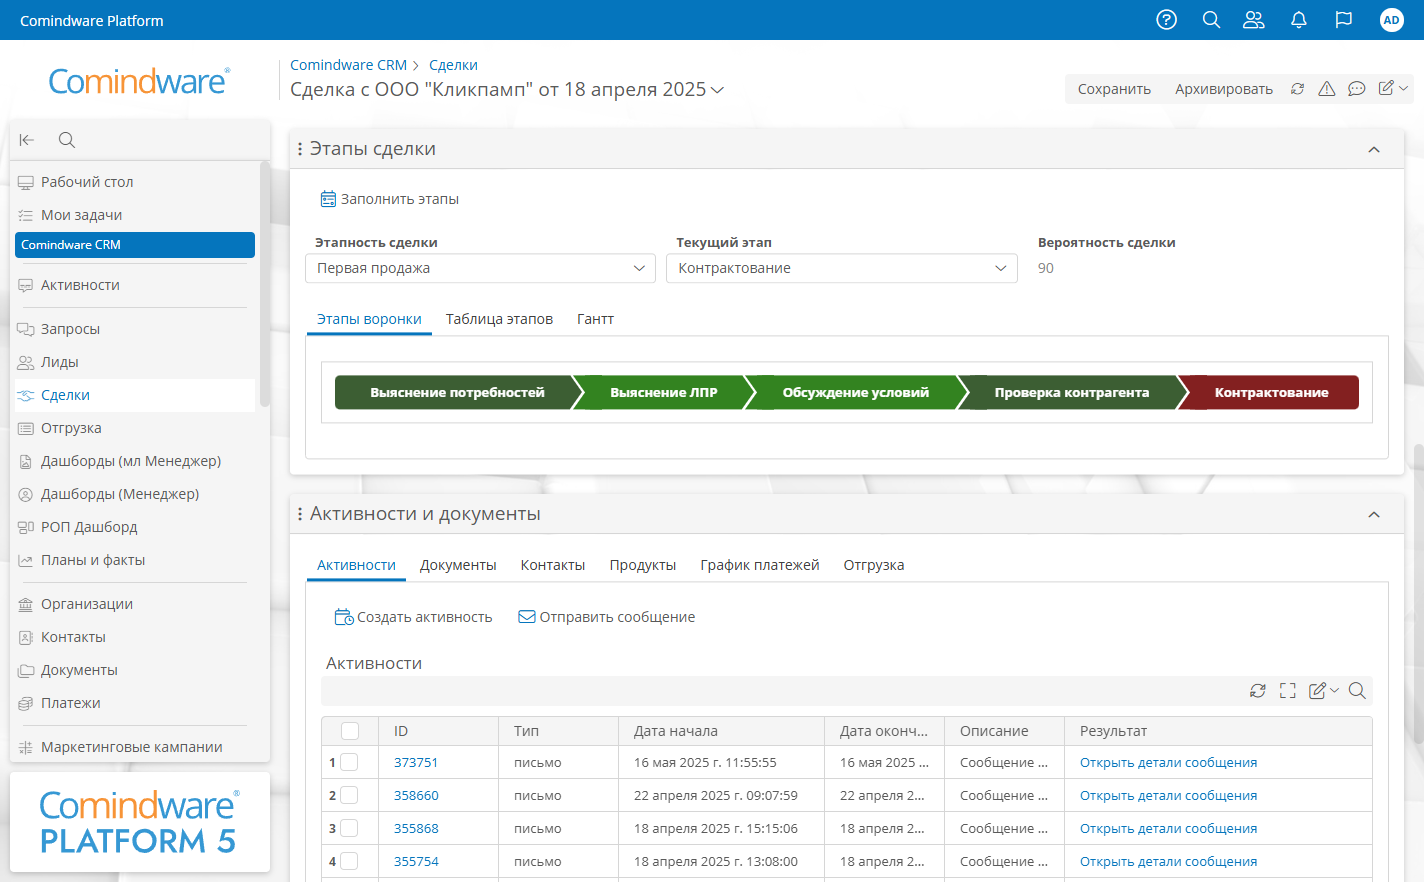Viewport: 1424px width, 882px height.
Task: Check the row for ID 355868
Action: point(349,828)
